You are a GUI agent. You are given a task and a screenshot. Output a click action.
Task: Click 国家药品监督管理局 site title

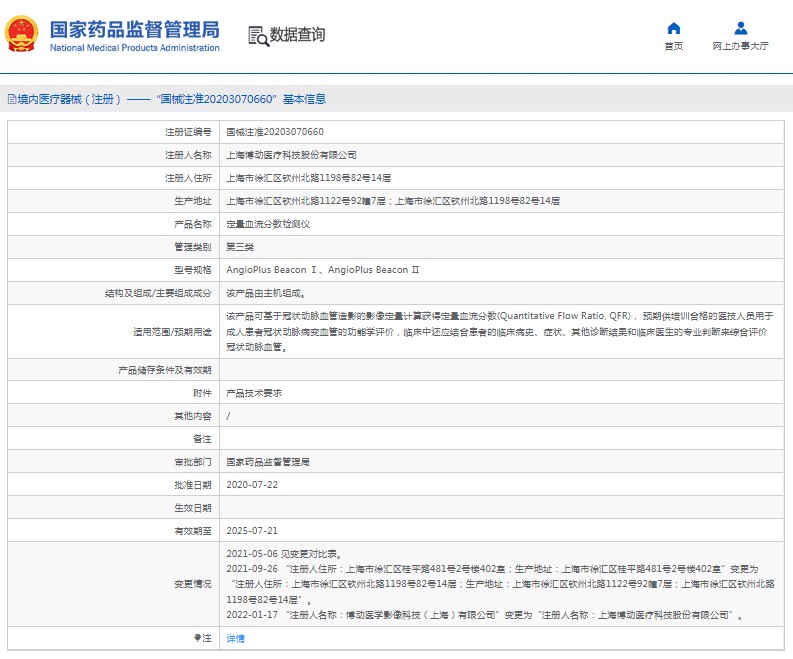point(135,29)
